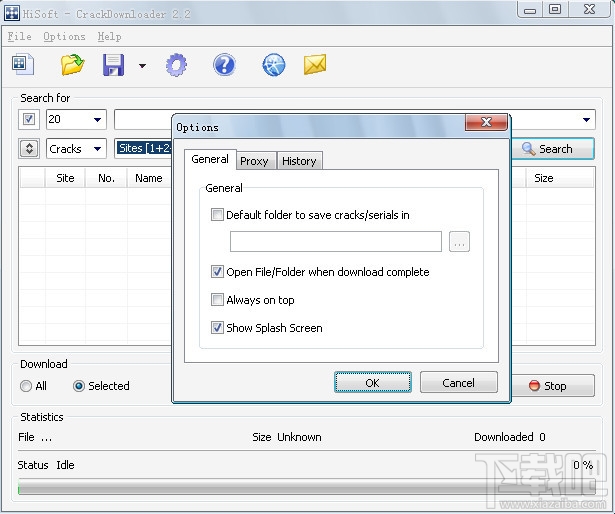The width and height of the screenshot is (615, 514).
Task: Click the new document toolbar icon
Action: [23, 64]
